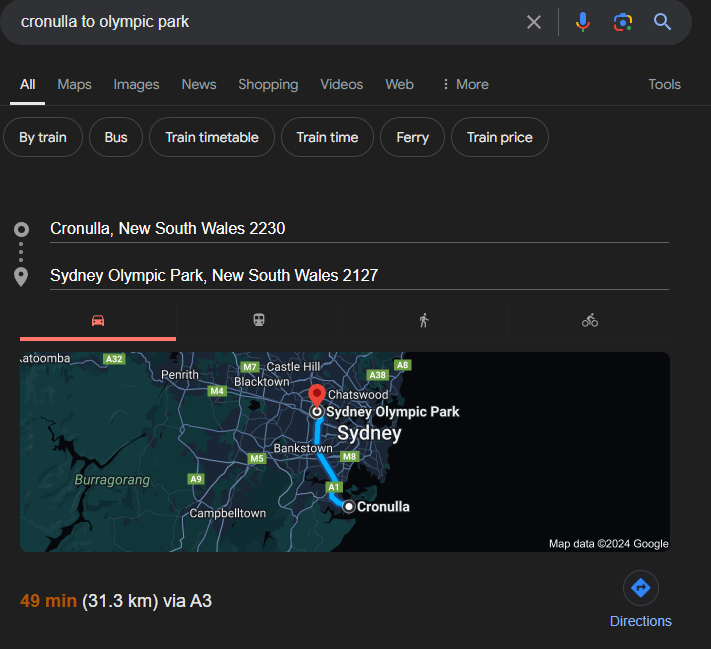Click the origin circle icon beside Cronulla
711x649 pixels.
click(x=21, y=229)
